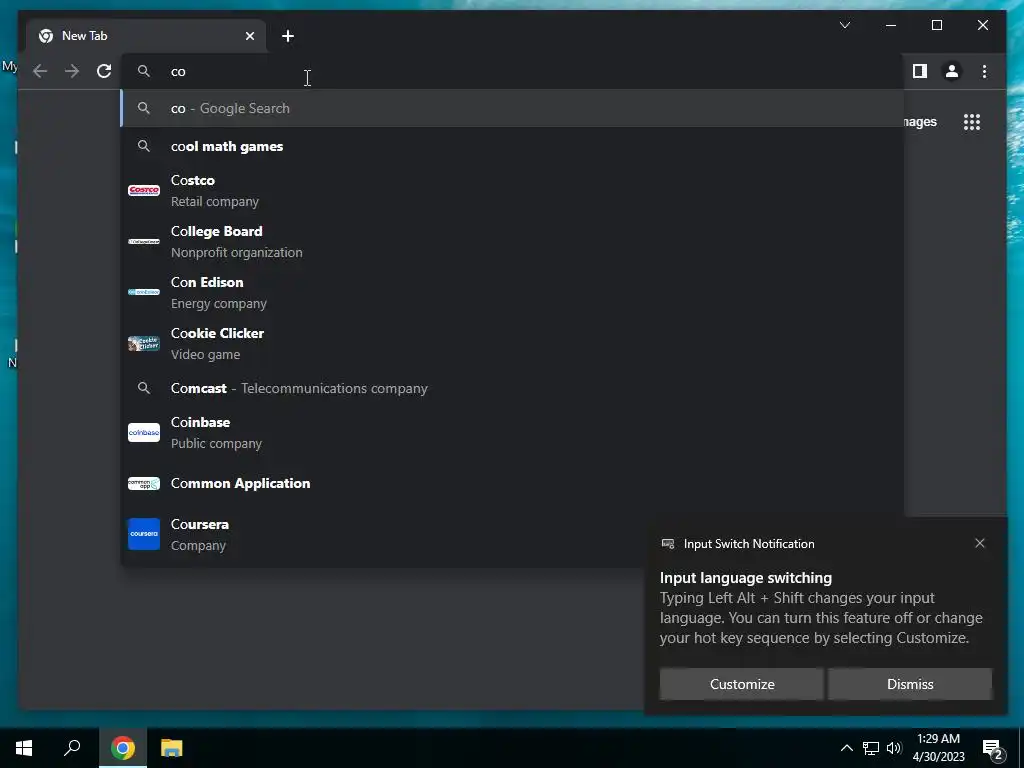Minimize the Chrome window

click(891, 25)
